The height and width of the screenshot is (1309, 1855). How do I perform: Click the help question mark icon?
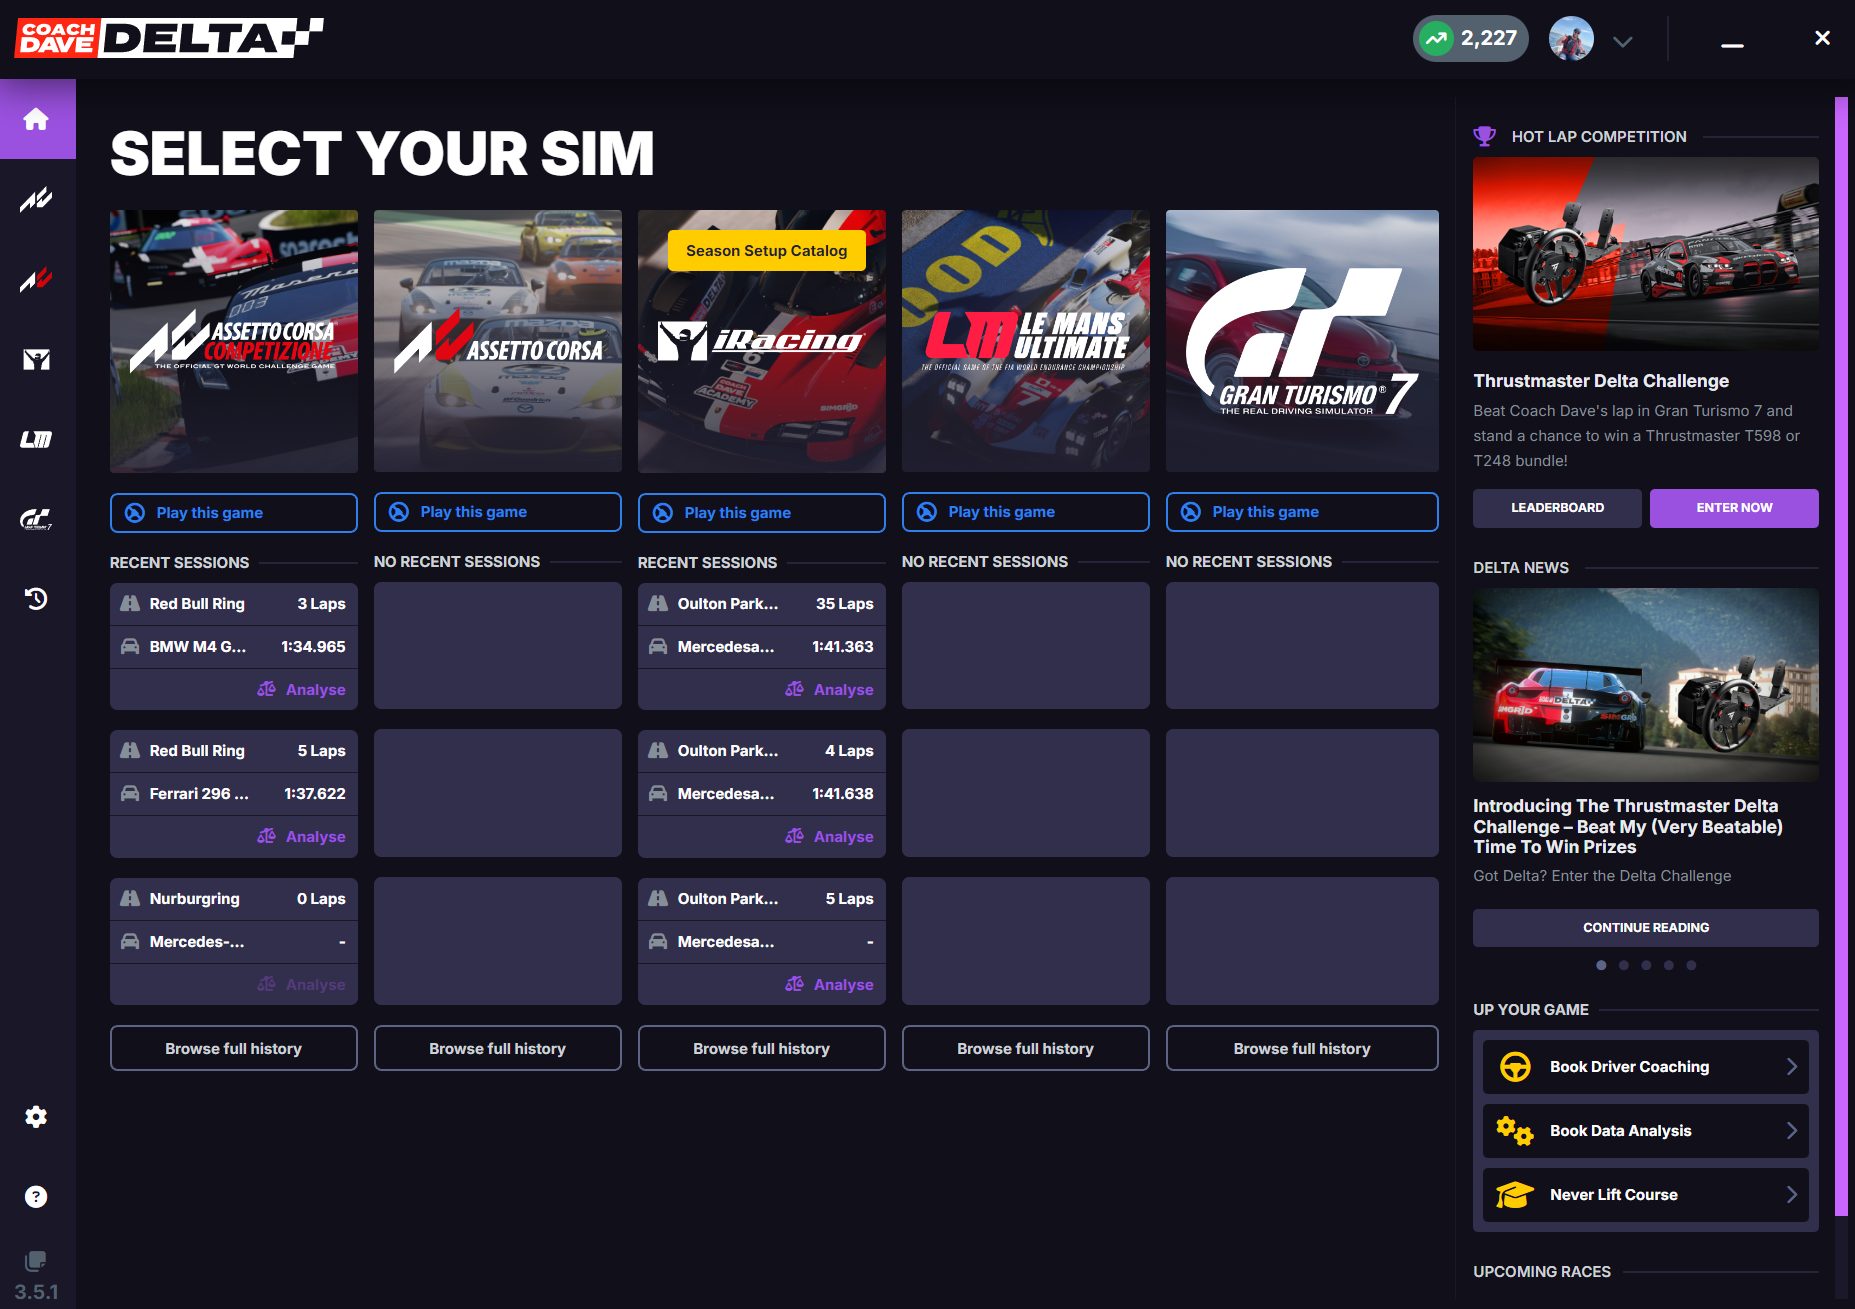pyautogui.click(x=36, y=1197)
